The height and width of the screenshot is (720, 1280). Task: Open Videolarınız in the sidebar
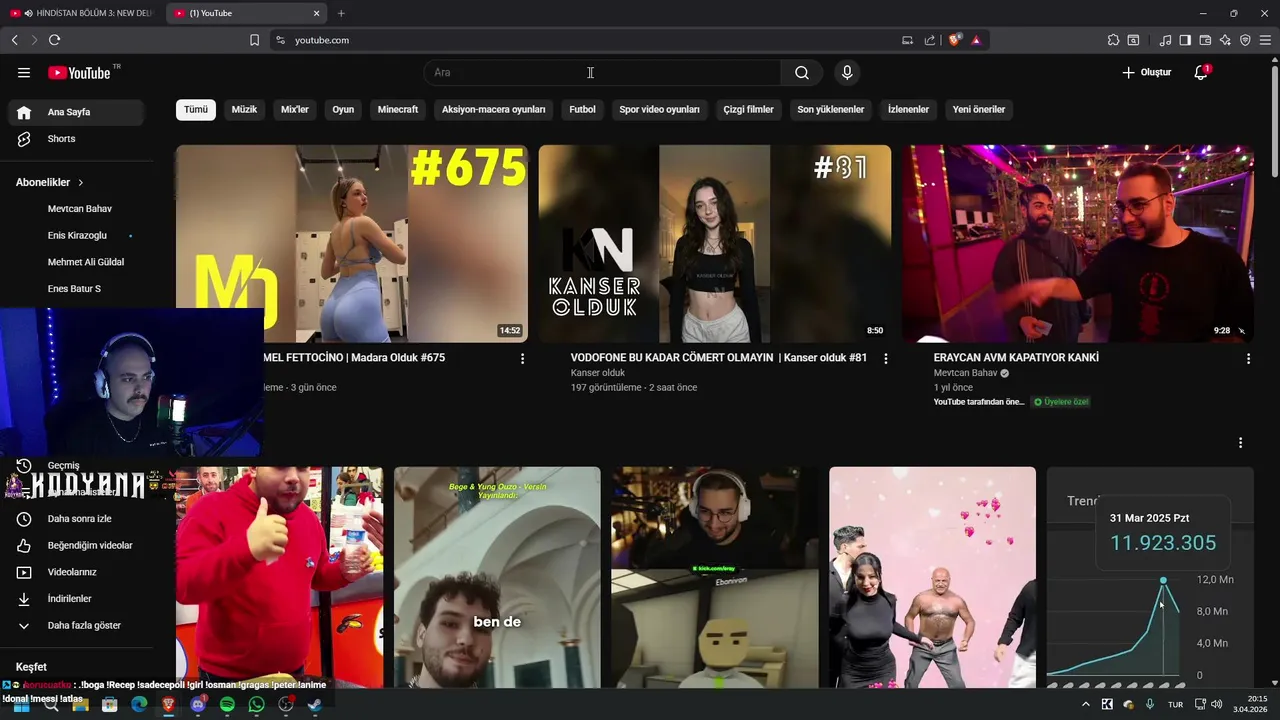[72, 572]
